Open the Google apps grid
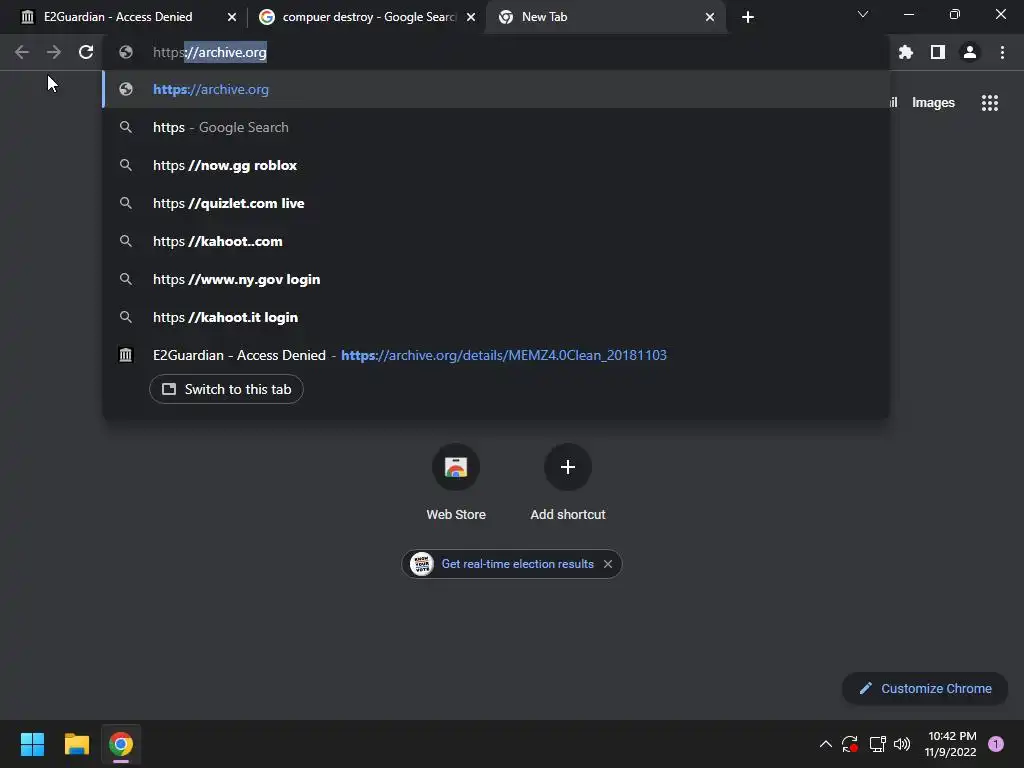Image resolution: width=1024 pixels, height=768 pixels. [x=990, y=103]
